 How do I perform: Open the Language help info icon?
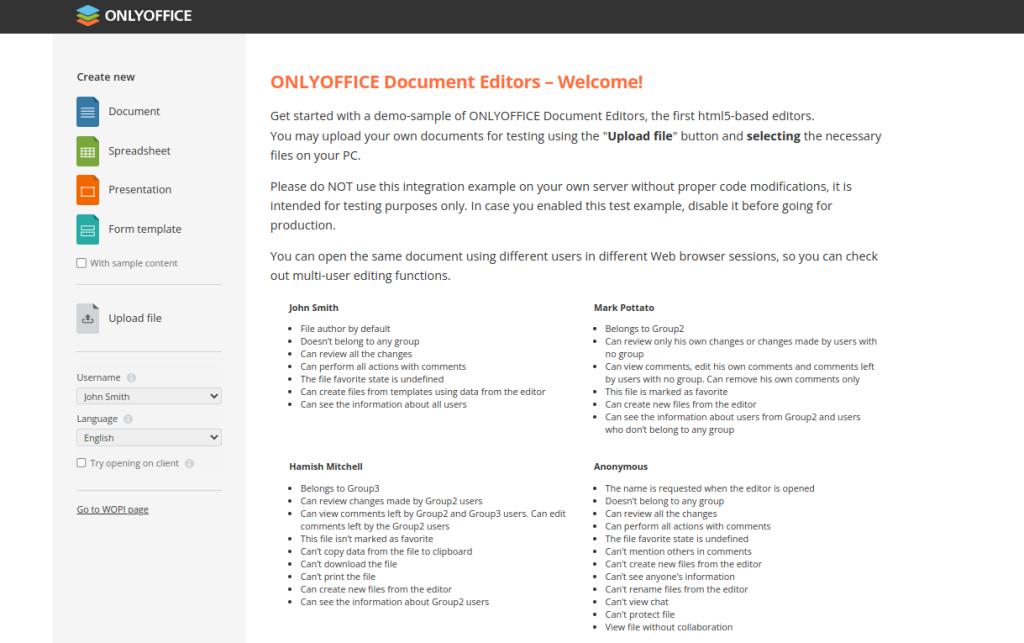point(129,419)
